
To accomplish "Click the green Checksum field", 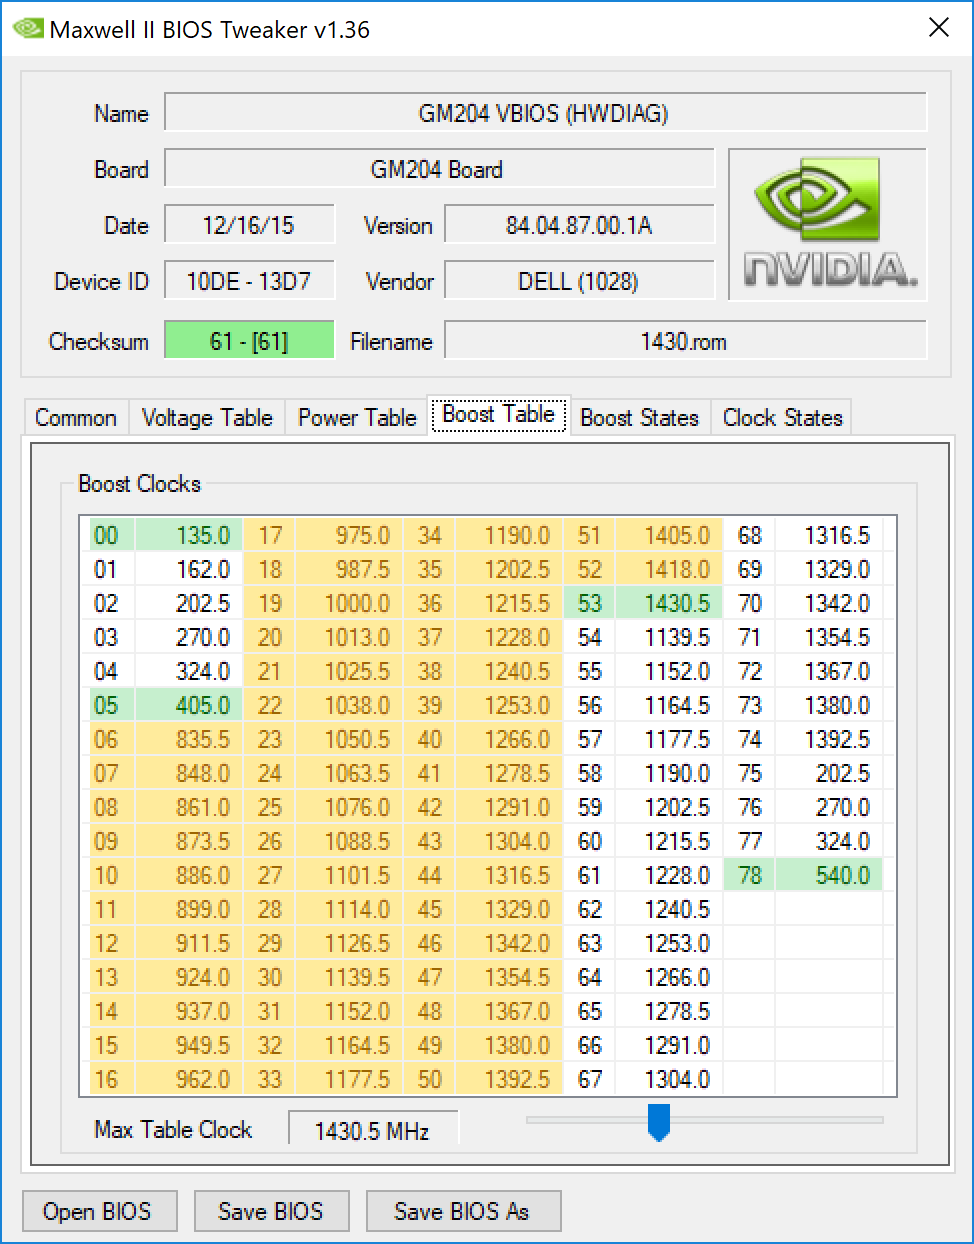I will click(248, 341).
